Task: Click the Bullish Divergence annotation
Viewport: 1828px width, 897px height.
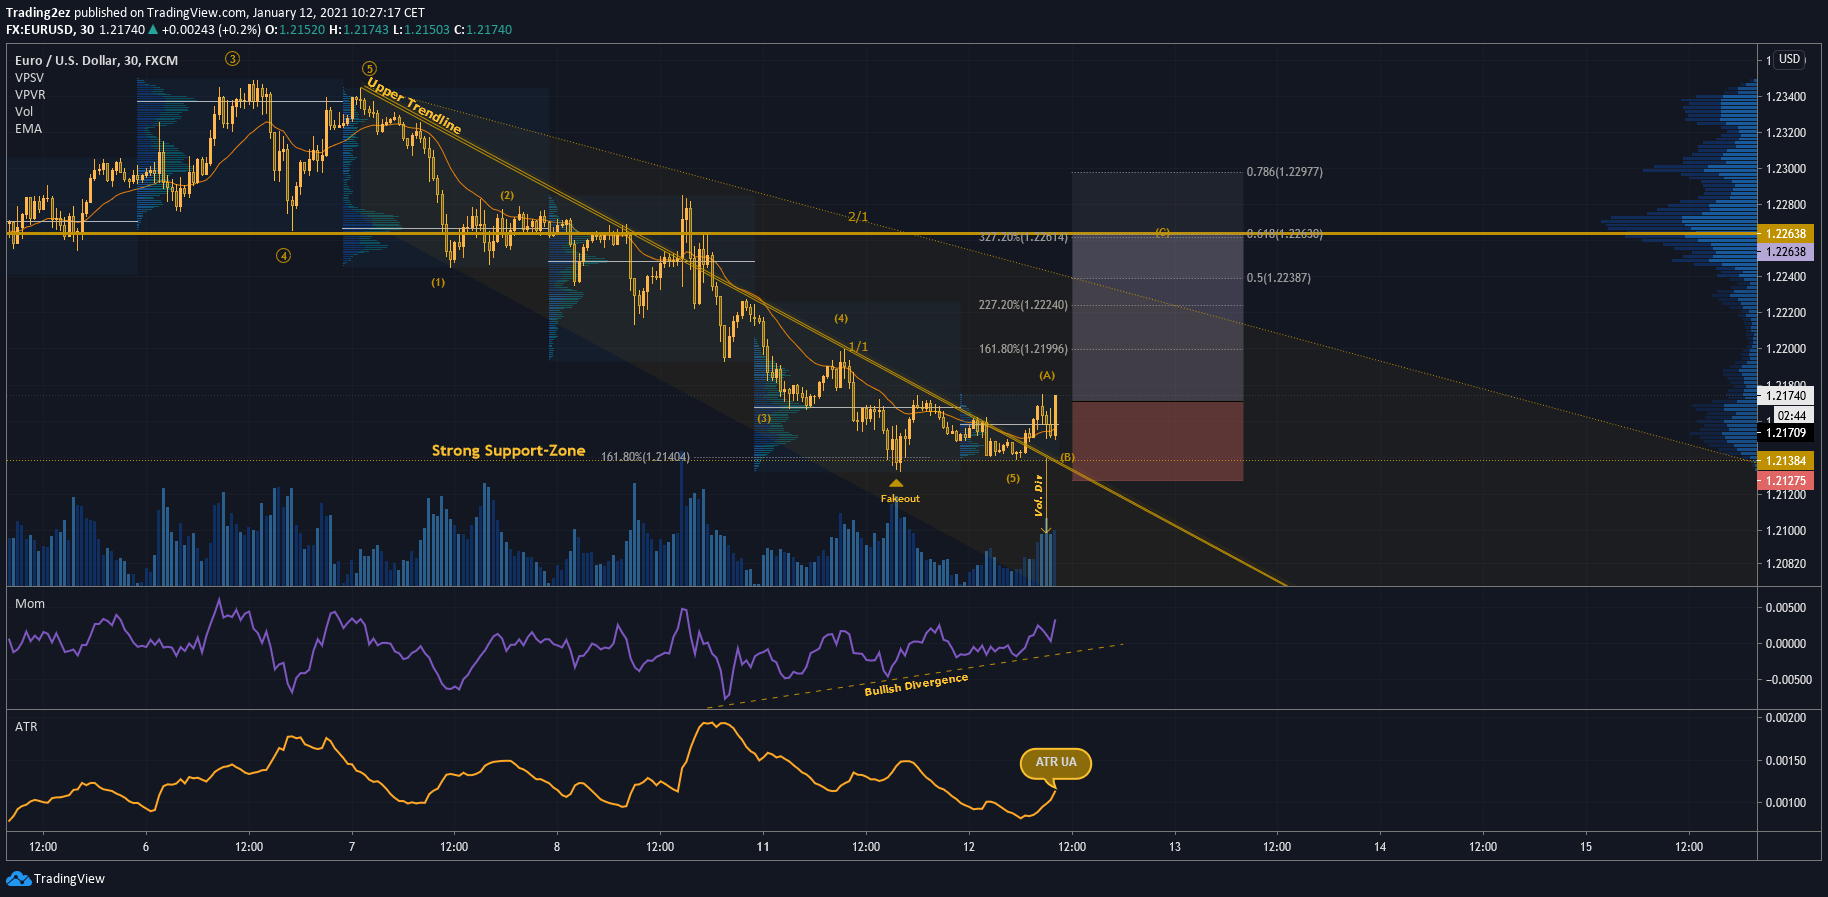Action: 916,685
